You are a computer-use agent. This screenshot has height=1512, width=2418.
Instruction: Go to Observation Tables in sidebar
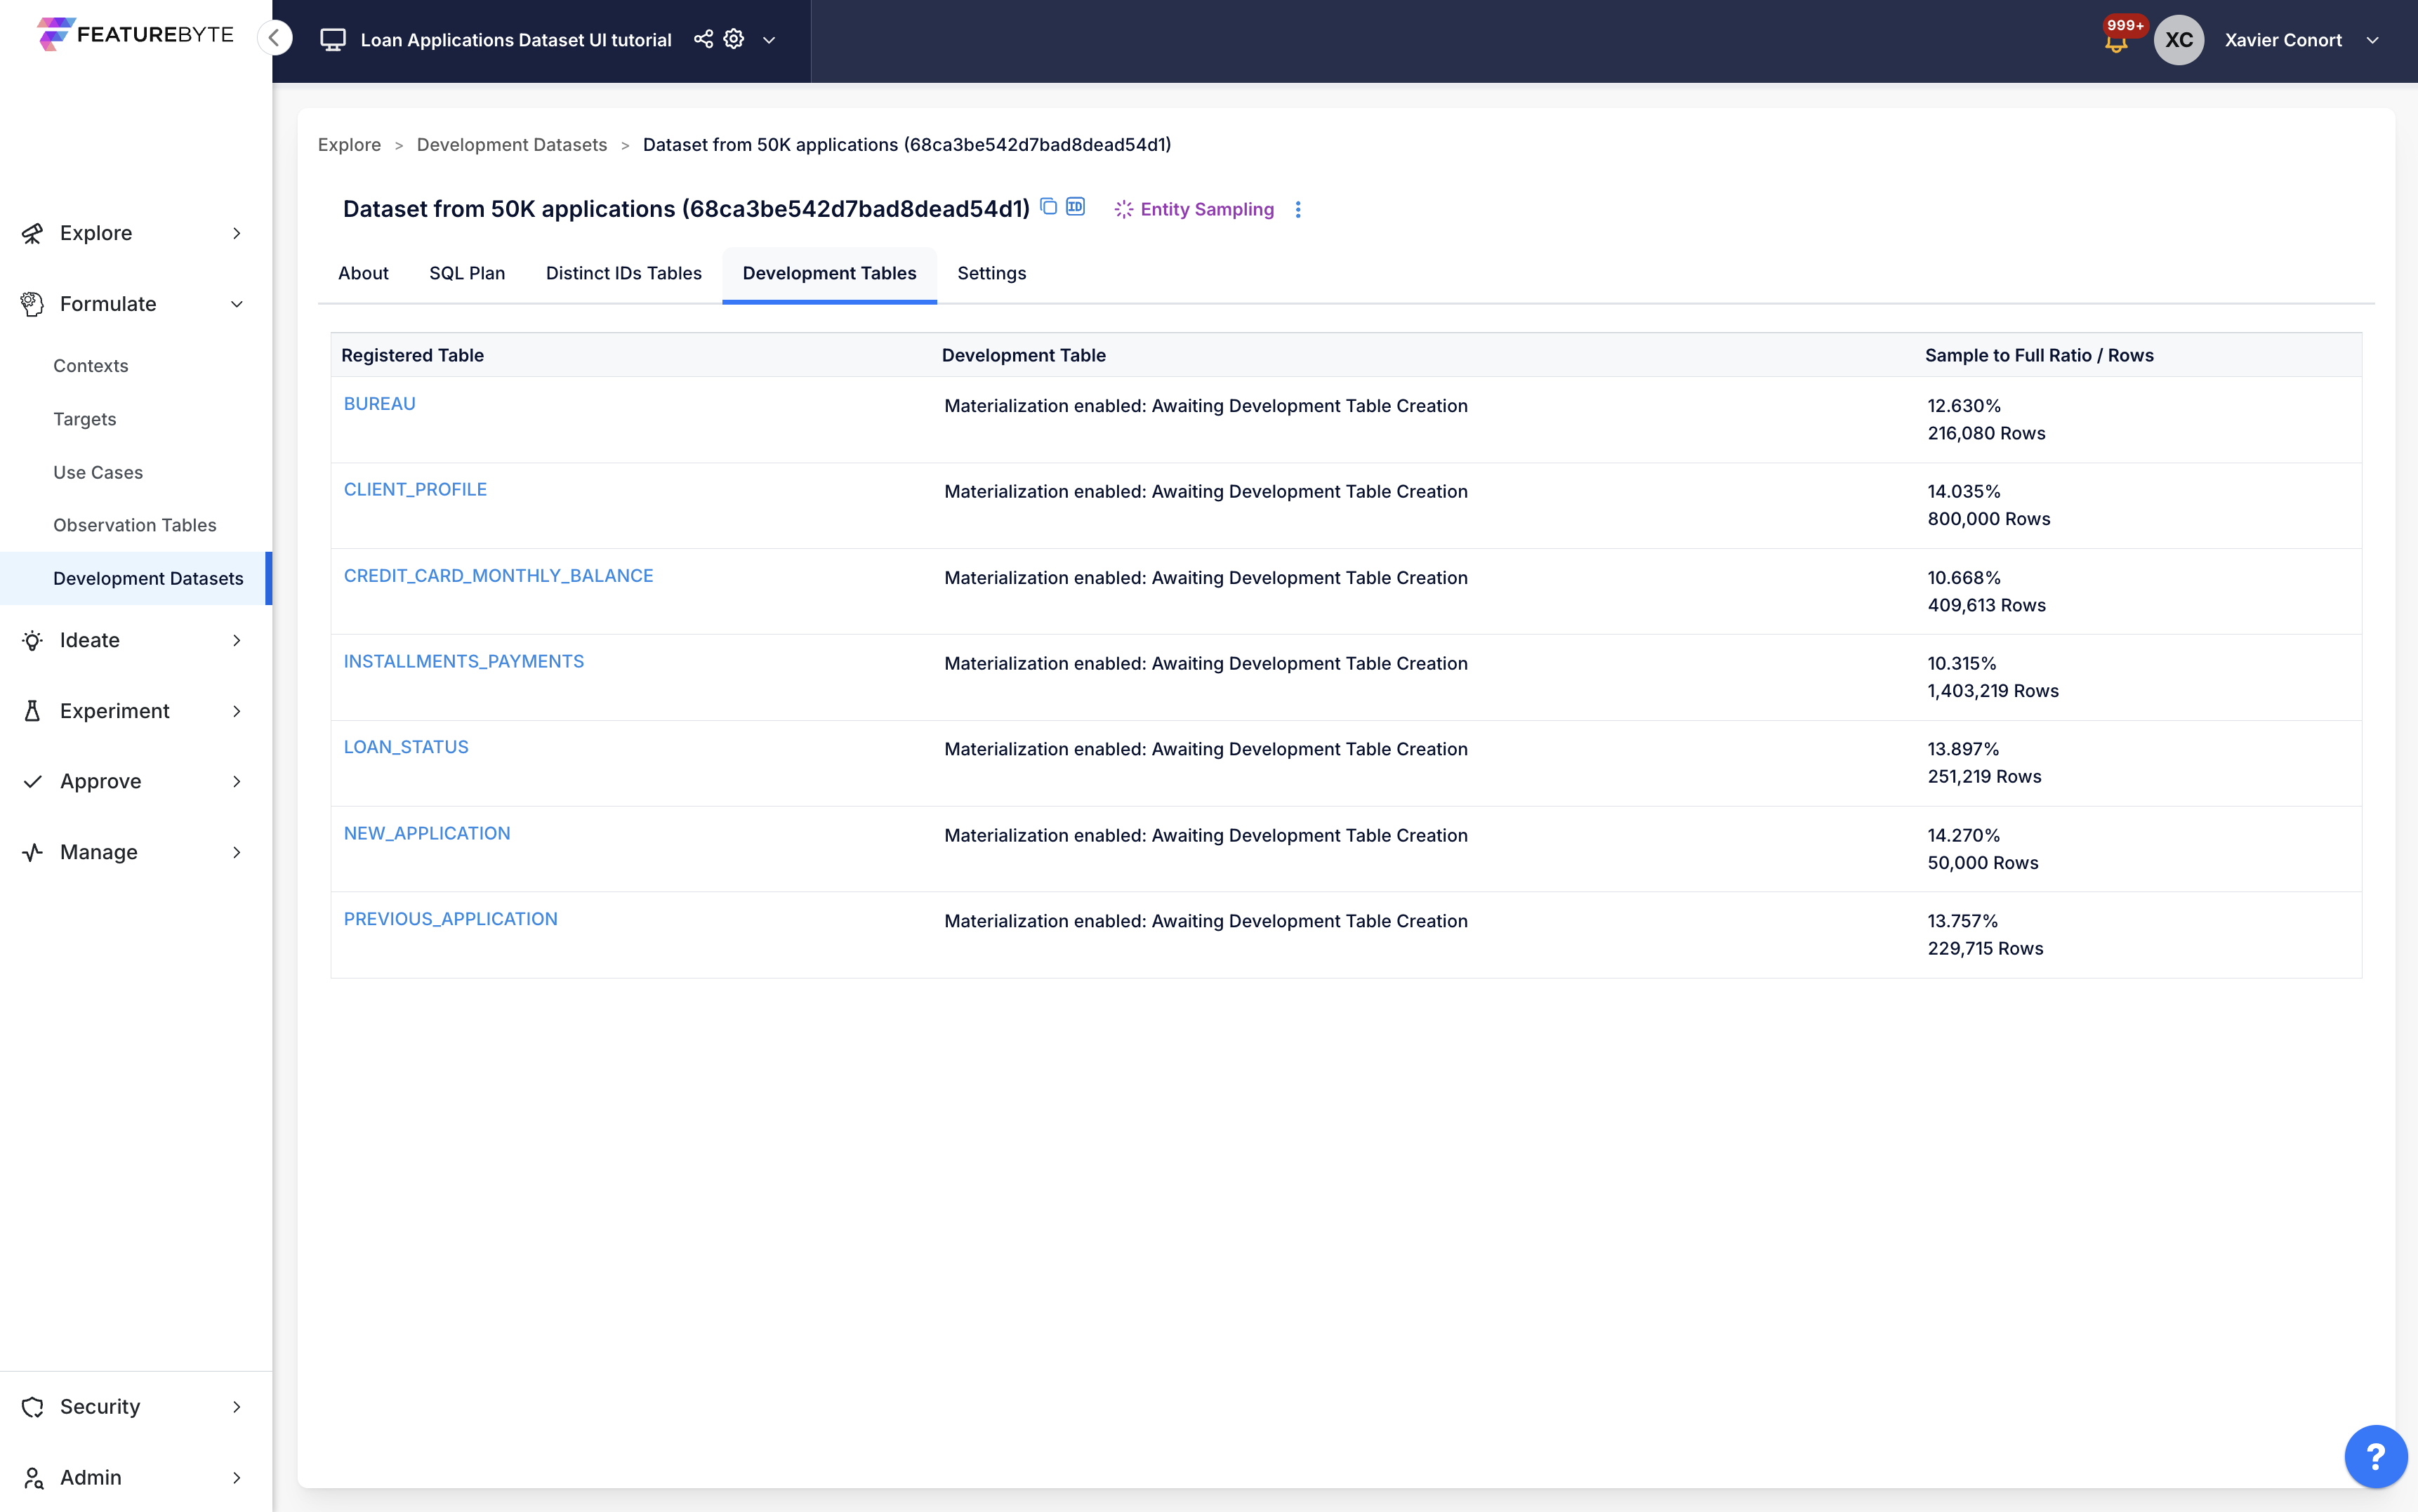point(135,525)
